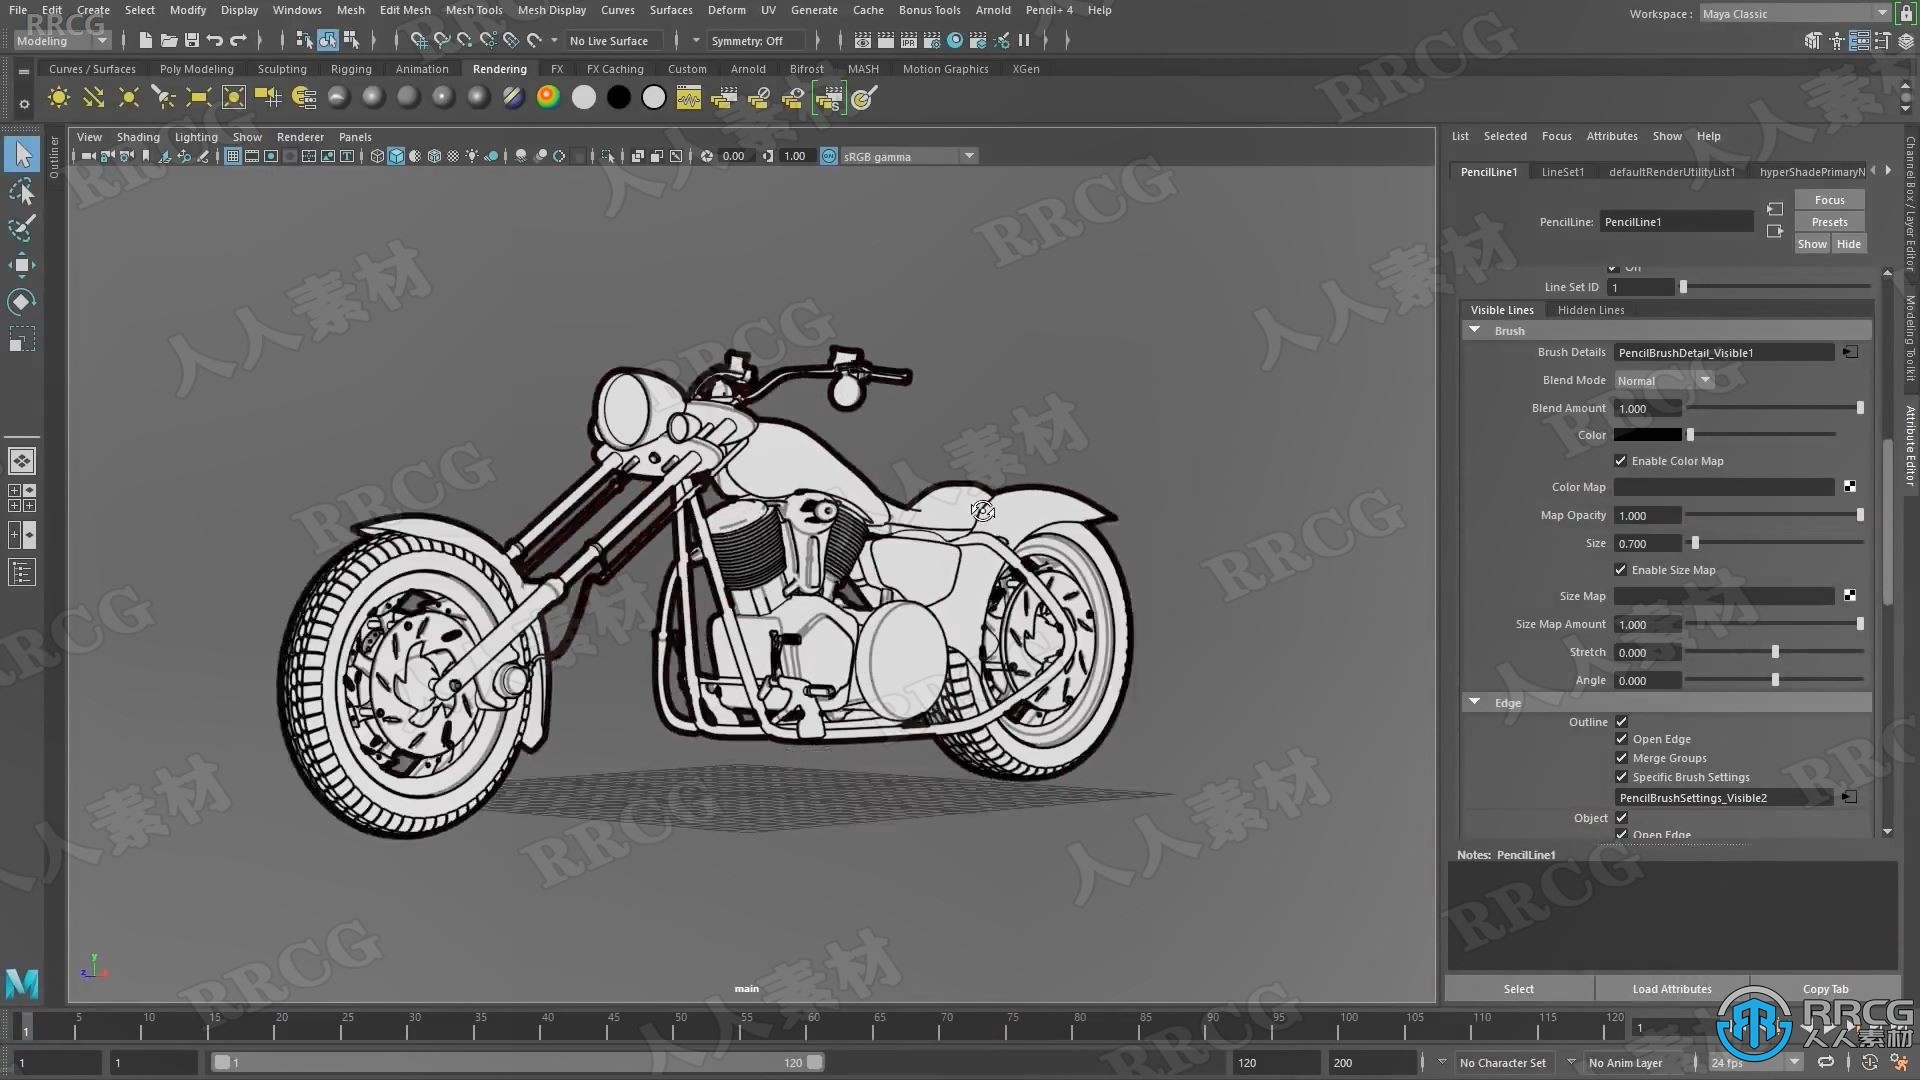The height and width of the screenshot is (1080, 1920).
Task: Click the Redo arrow icon
Action: [x=238, y=40]
